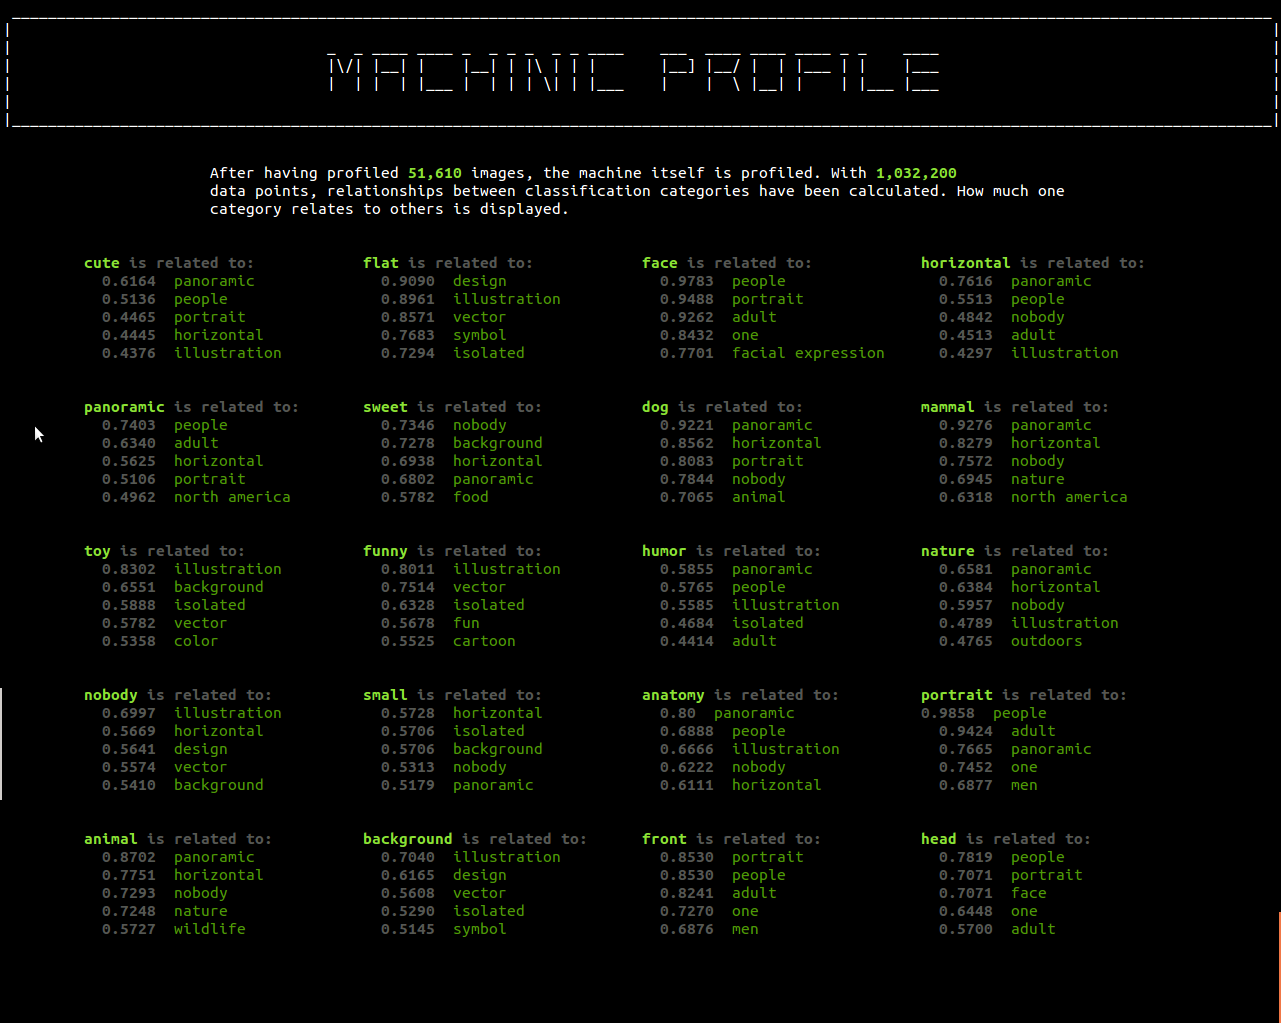Click the value 0.7346 under sweet
1281x1023 pixels.
408,425
